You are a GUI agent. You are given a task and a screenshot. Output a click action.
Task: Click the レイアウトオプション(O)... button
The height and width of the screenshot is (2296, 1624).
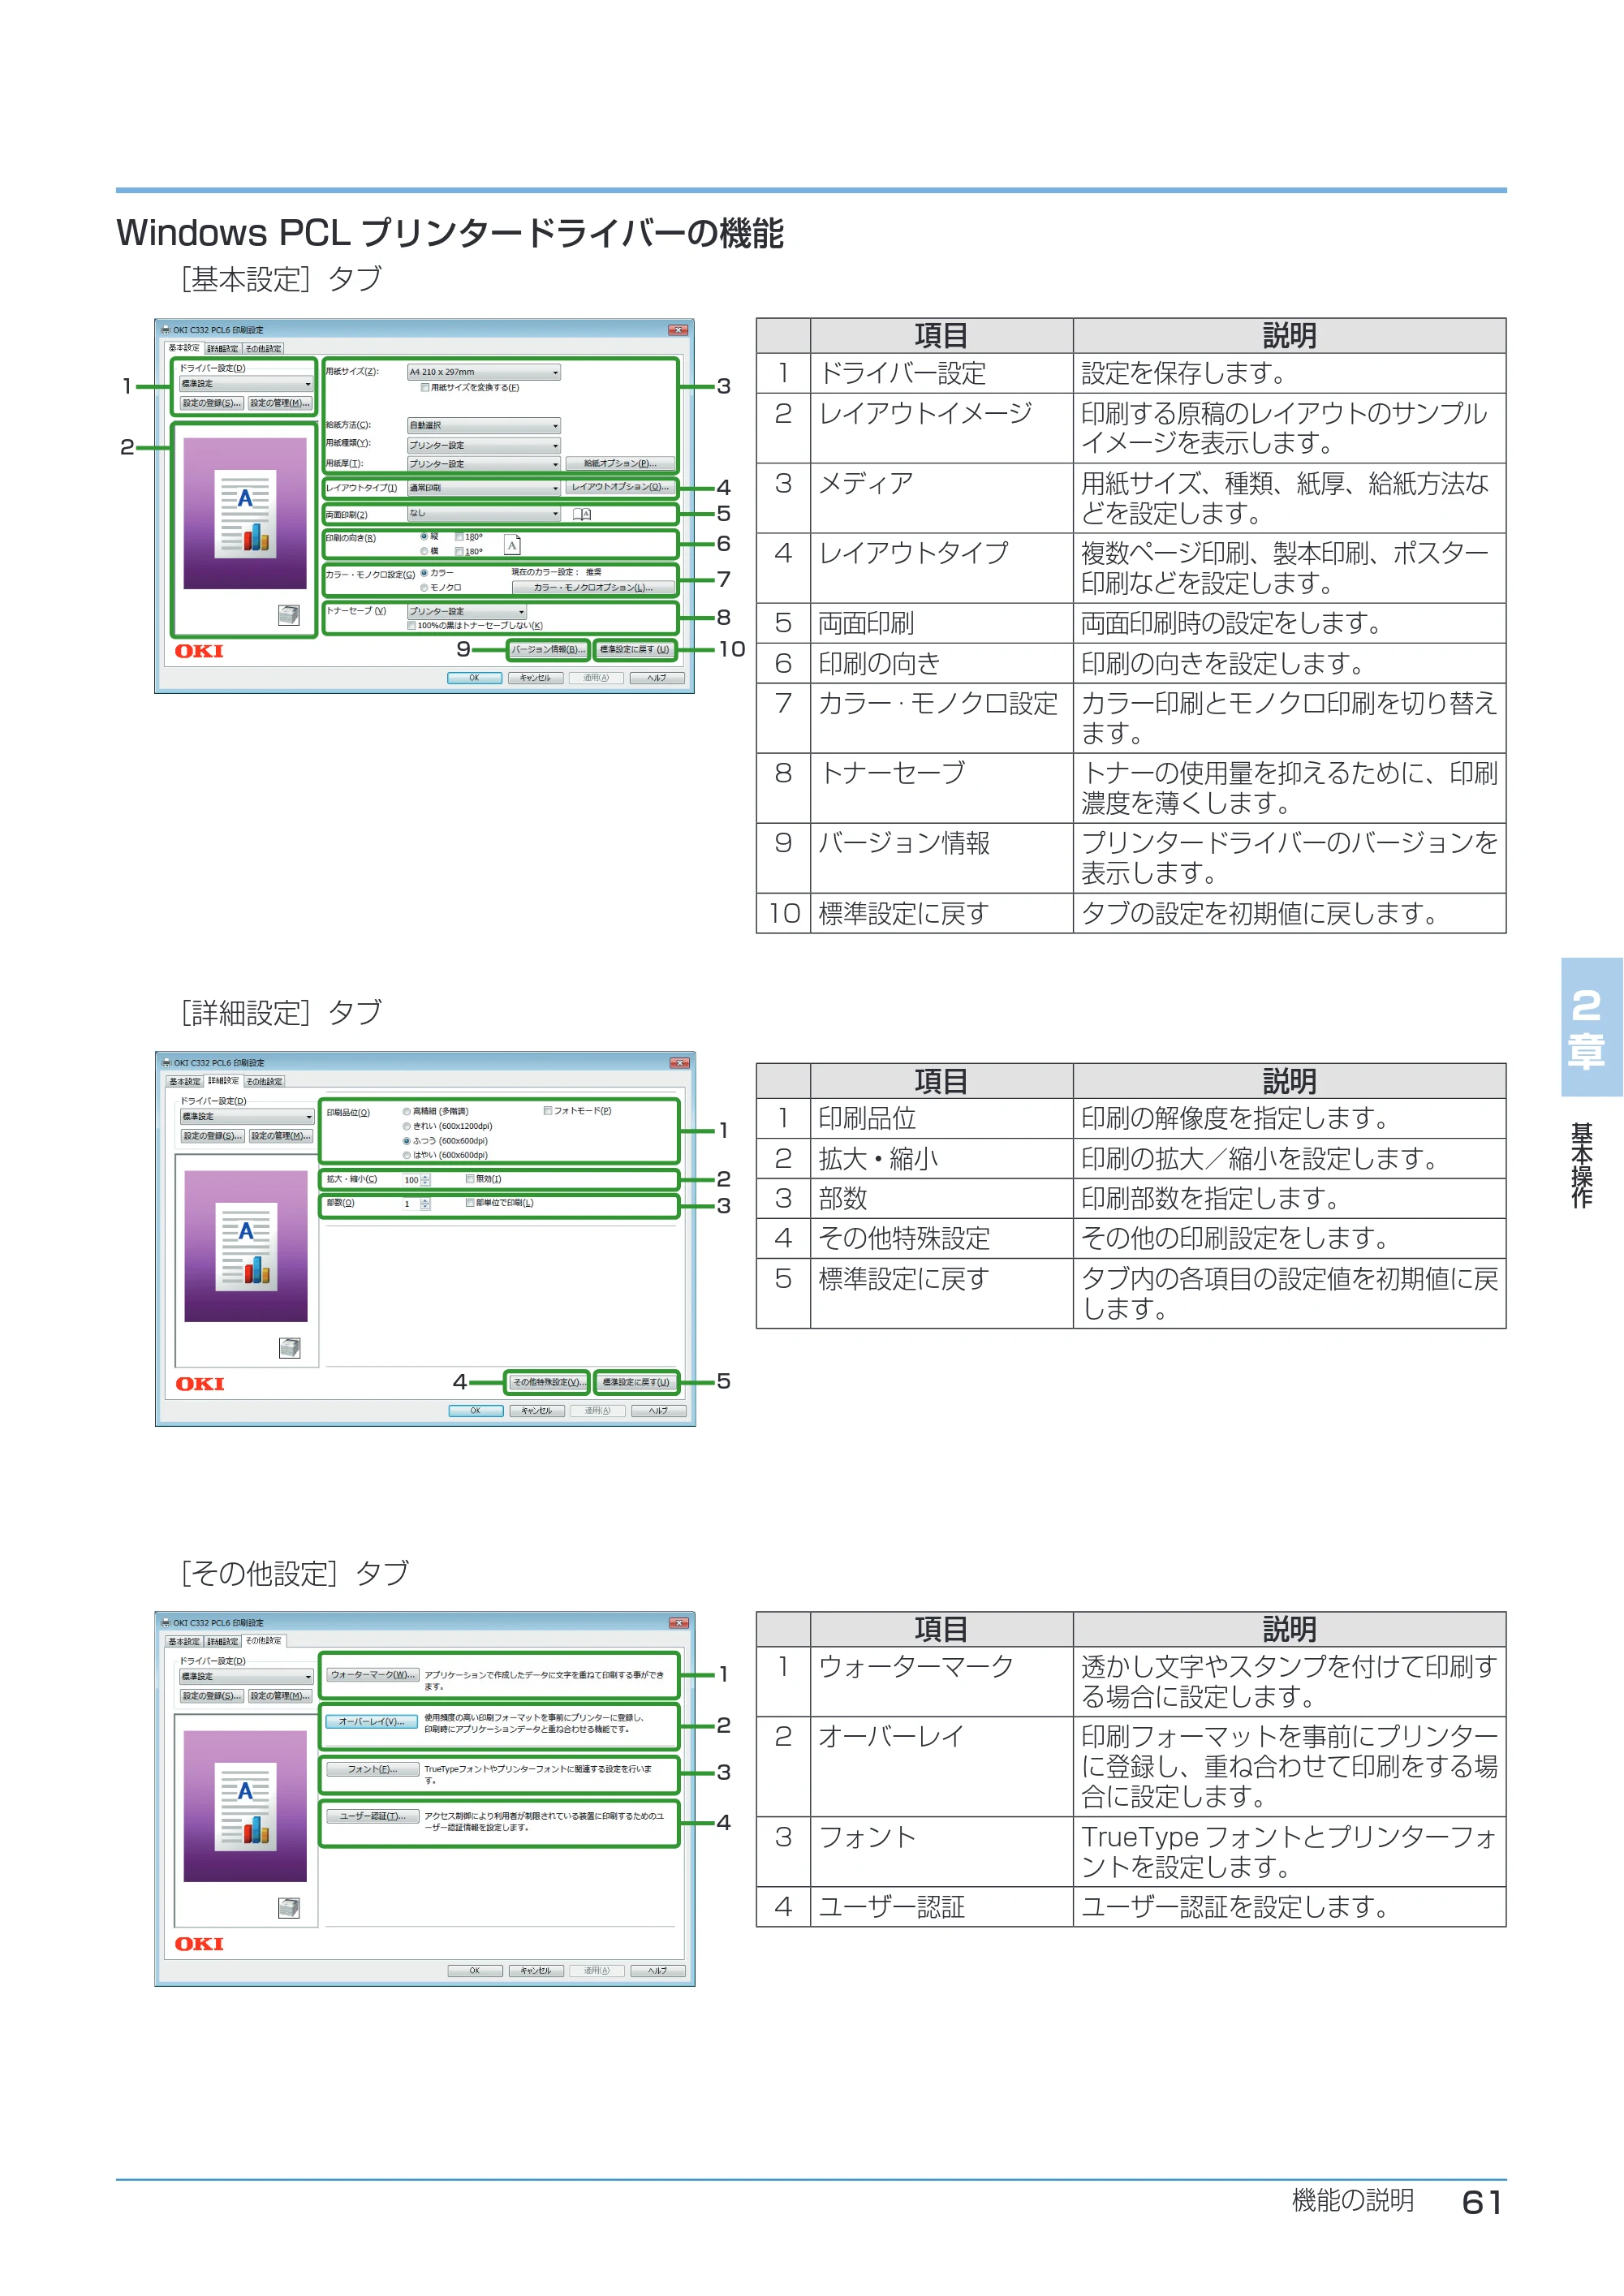pyautogui.click(x=620, y=488)
